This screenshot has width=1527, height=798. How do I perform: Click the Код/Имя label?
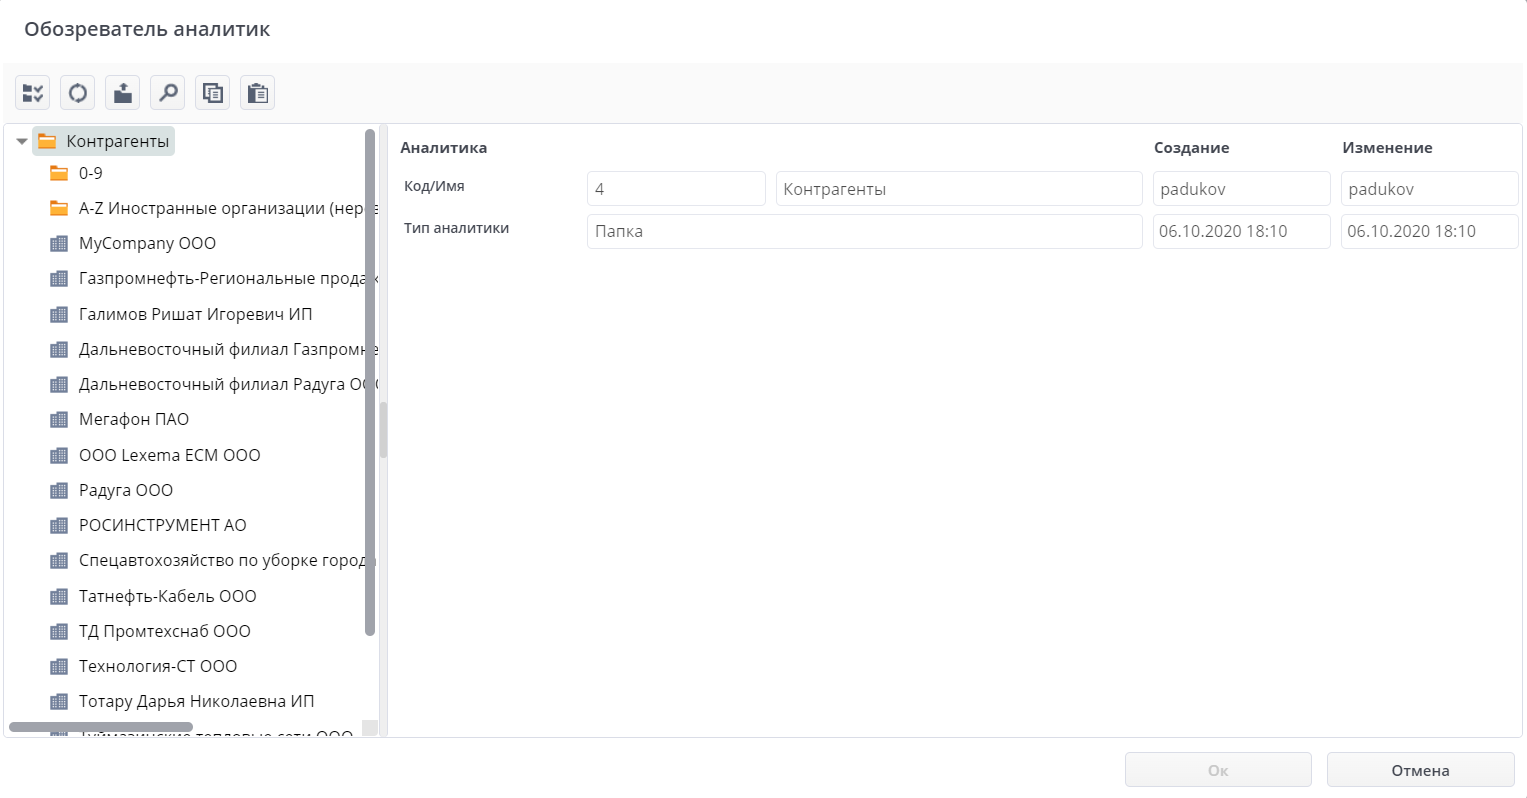434,186
